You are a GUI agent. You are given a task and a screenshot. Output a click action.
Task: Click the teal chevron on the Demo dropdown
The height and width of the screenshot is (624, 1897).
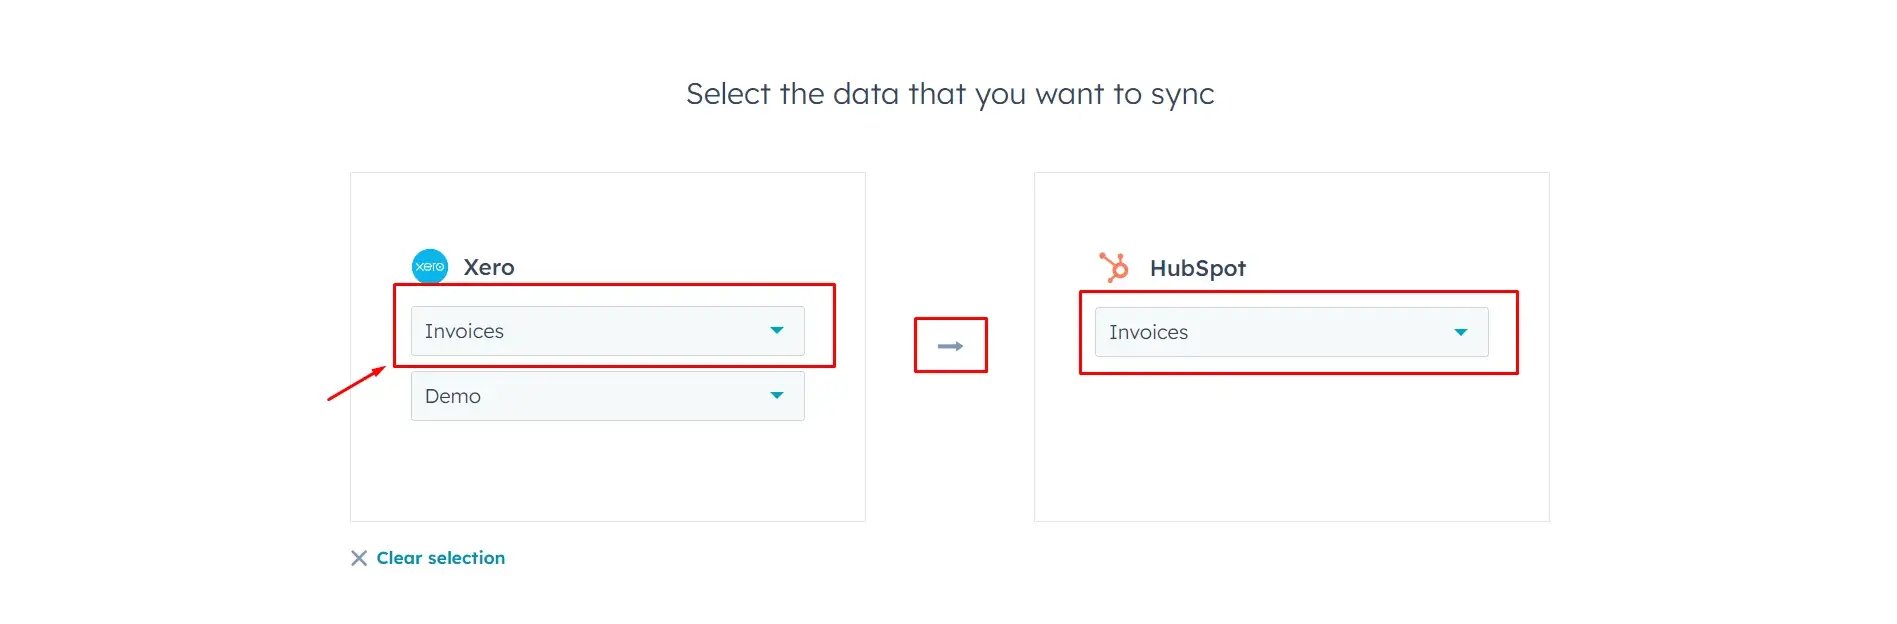[777, 395]
